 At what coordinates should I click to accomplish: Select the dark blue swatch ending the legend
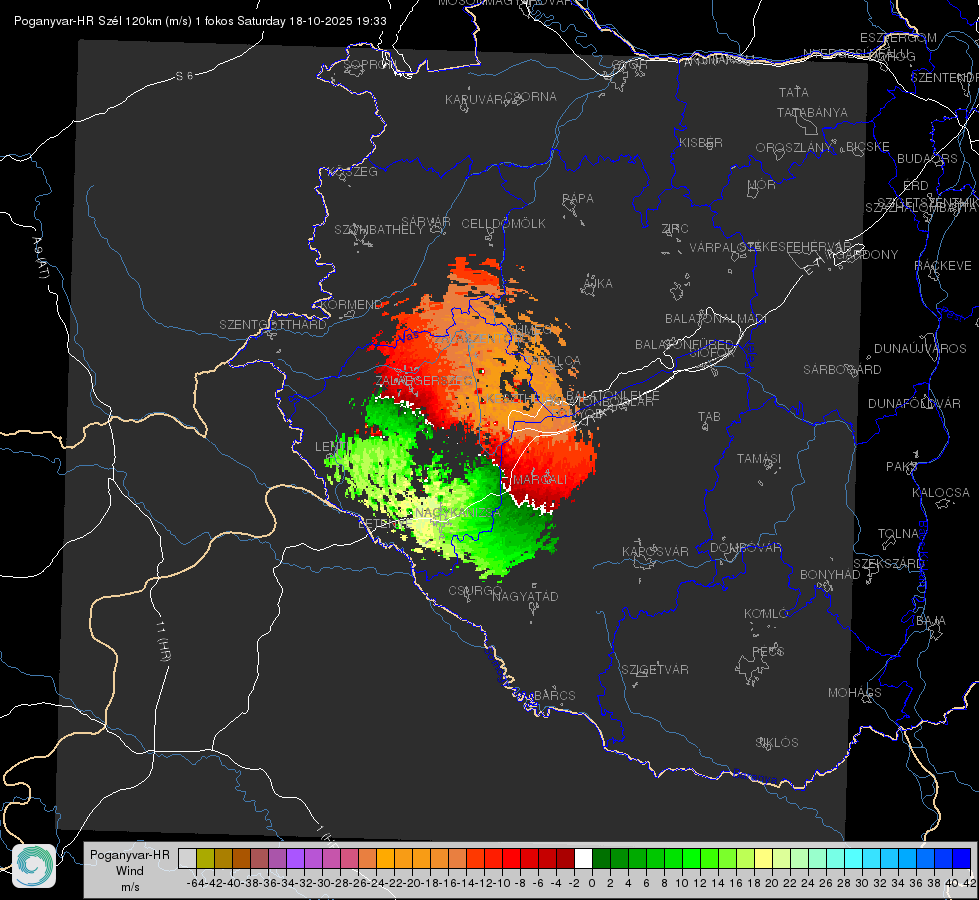[x=962, y=858]
